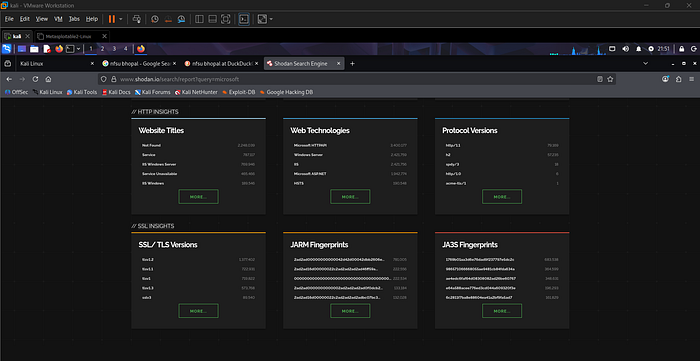The height and width of the screenshot is (361, 700).
Task: Open the terminal emulator from Kali panel
Action: coord(71,49)
